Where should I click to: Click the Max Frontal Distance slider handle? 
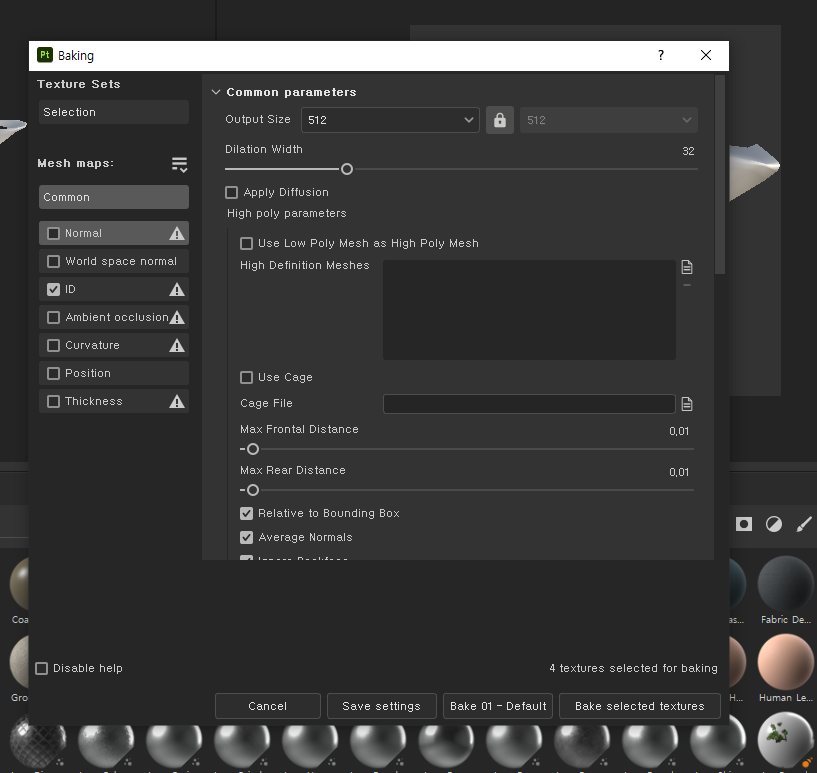pyautogui.click(x=253, y=449)
